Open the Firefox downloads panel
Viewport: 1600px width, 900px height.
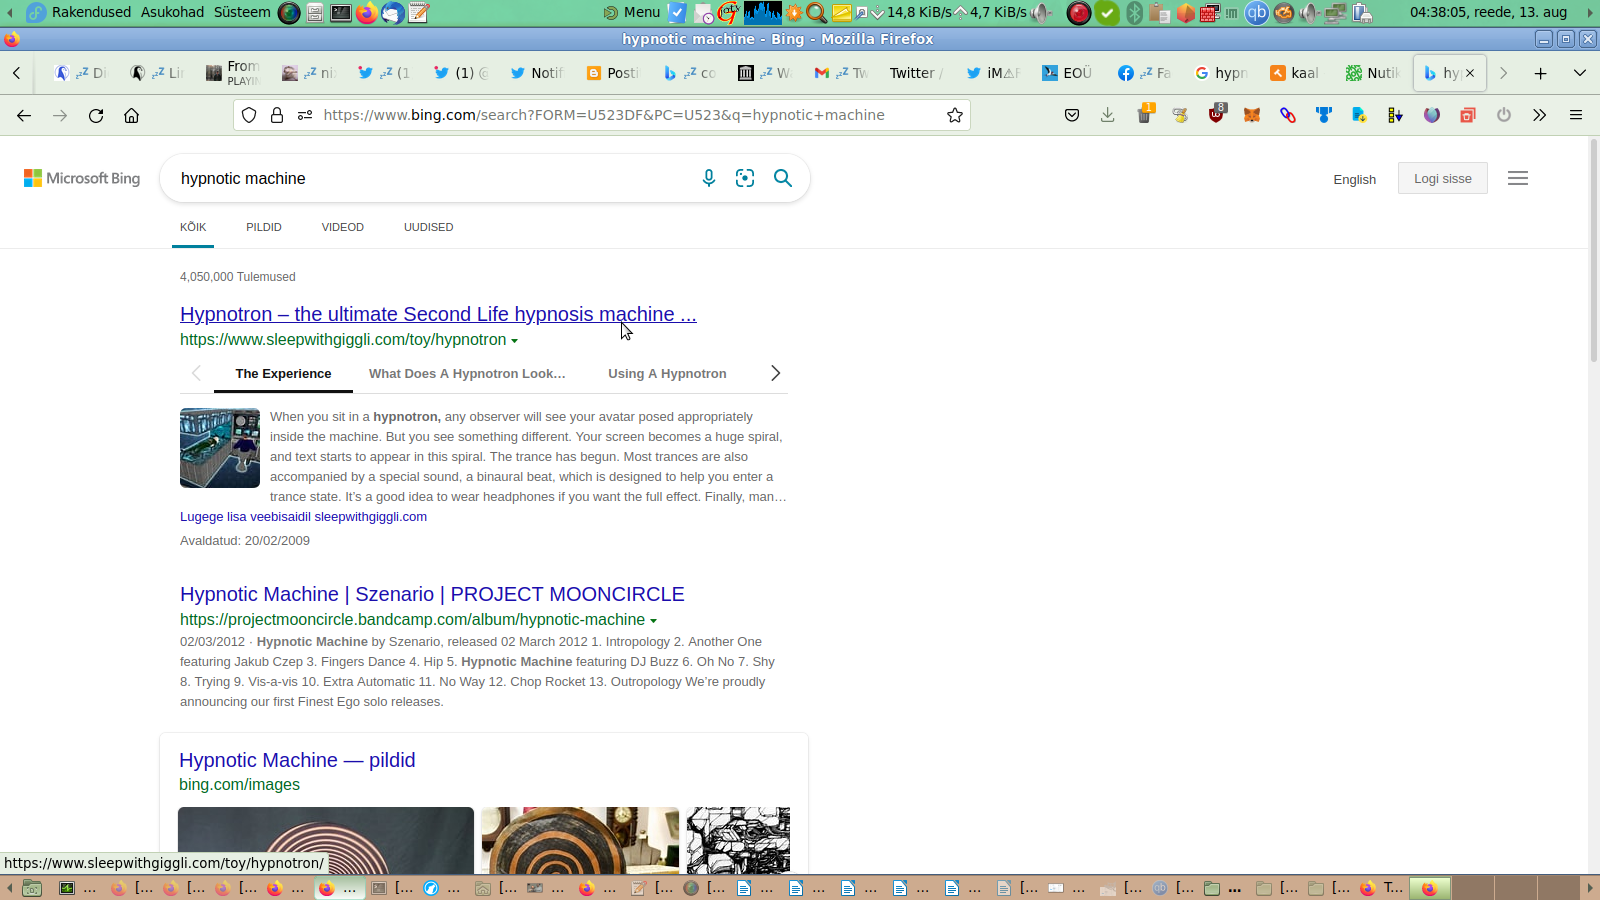[x=1108, y=115]
